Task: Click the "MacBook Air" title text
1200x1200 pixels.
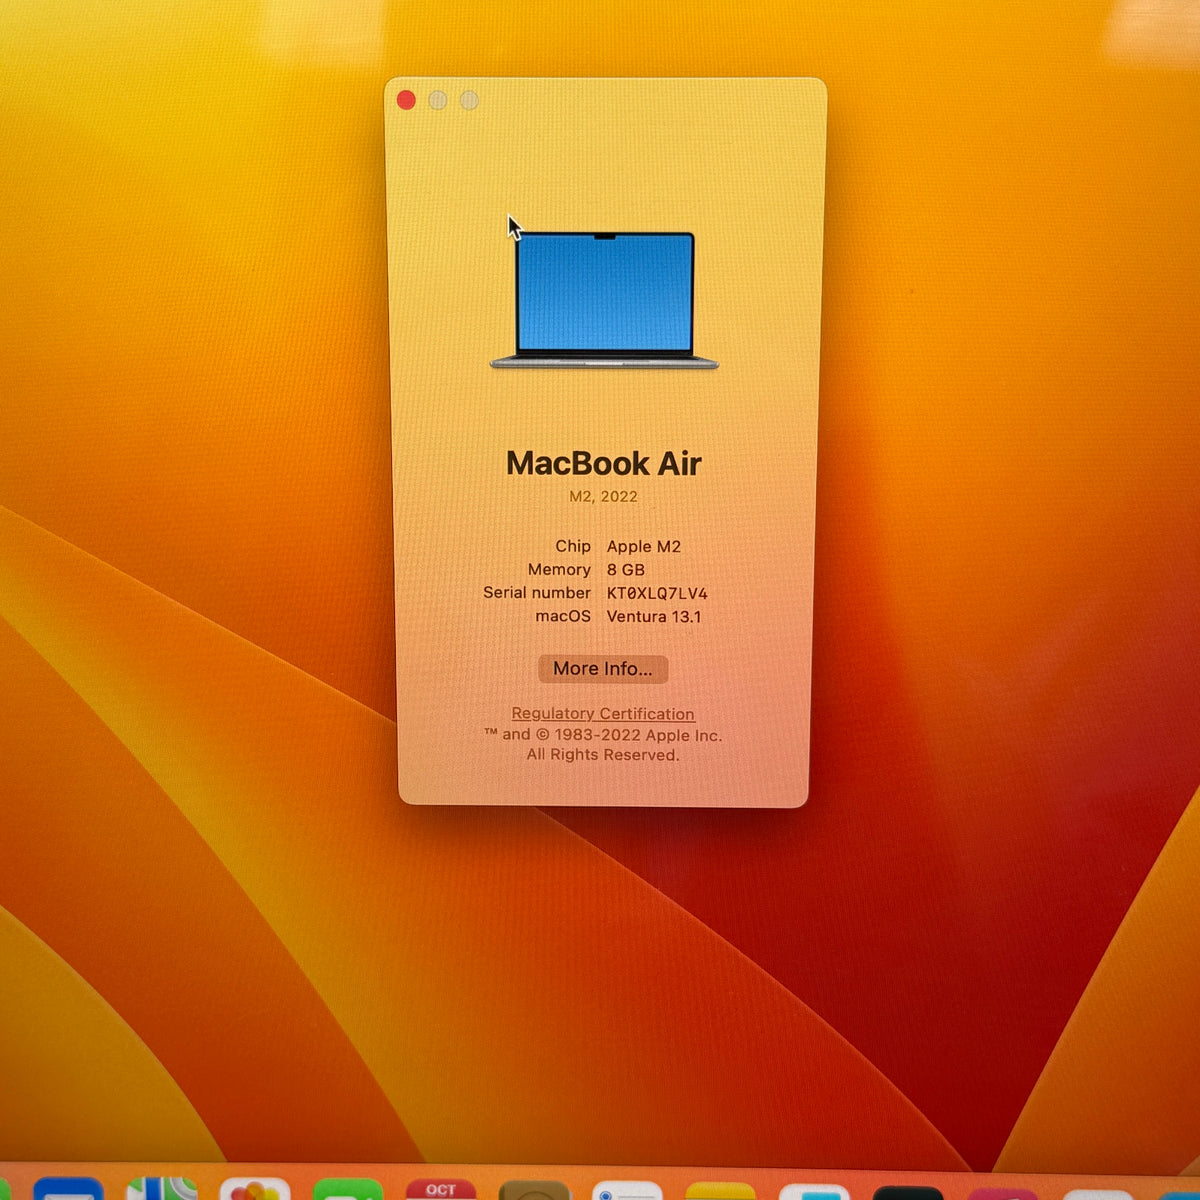Action: 603,463
